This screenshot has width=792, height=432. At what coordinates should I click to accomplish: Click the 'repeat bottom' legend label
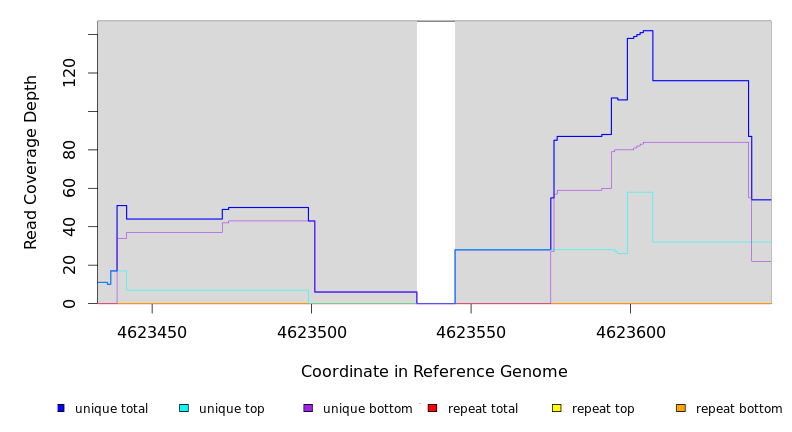point(739,409)
